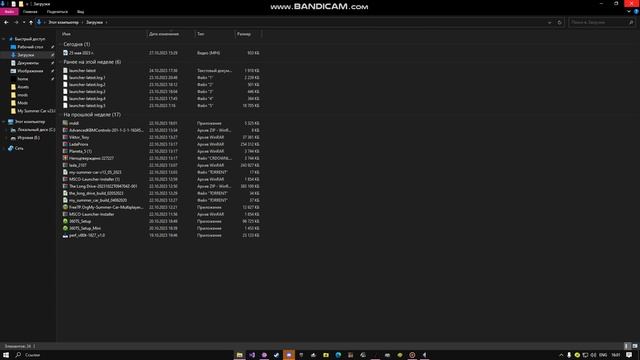
Task: Click the 360TS_Setup_Mini application icon
Action: [65, 228]
